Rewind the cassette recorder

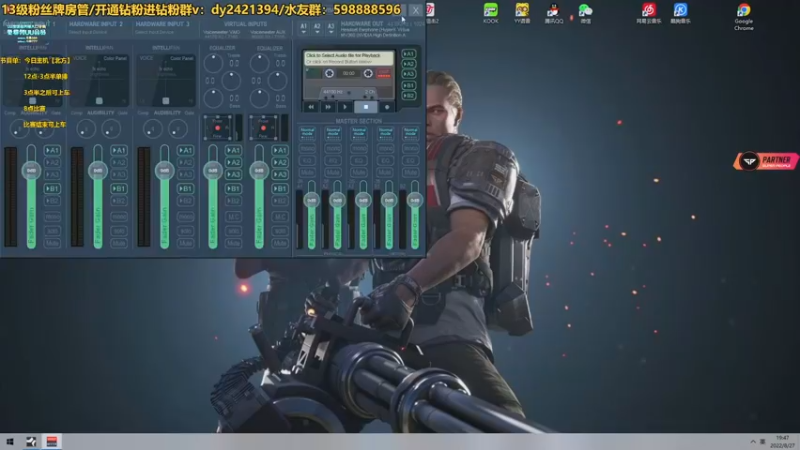point(311,107)
